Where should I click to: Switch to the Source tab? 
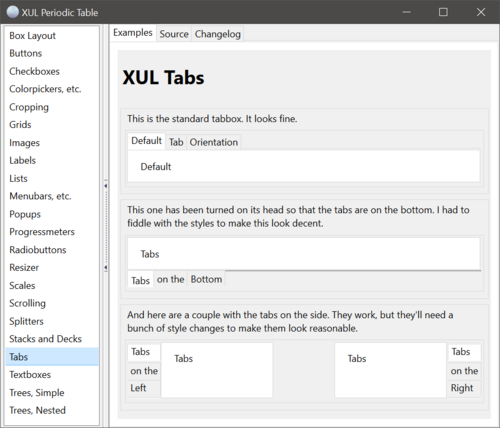(174, 34)
